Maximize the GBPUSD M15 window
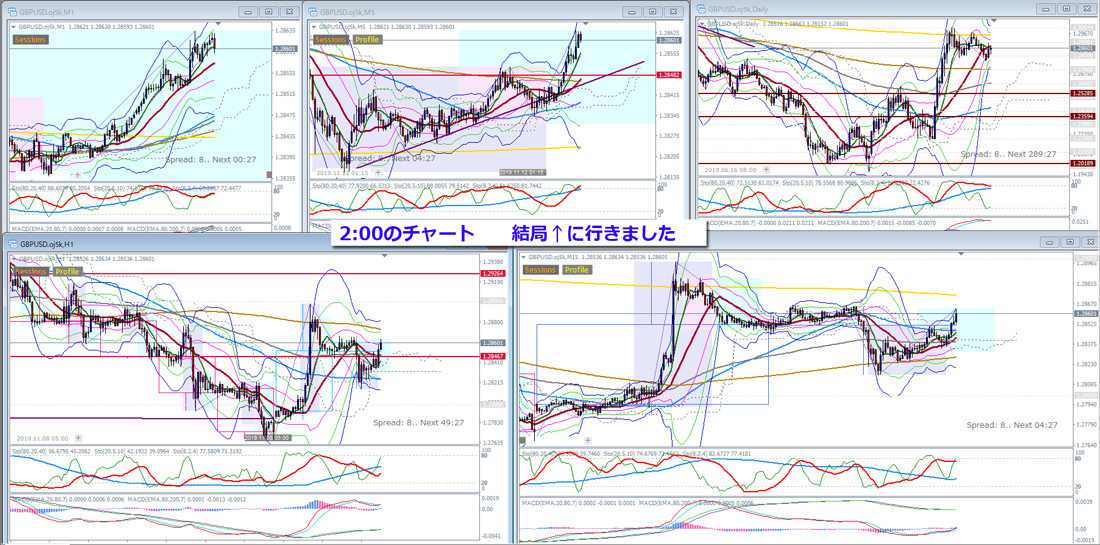1100x545 pixels. 1069,241
